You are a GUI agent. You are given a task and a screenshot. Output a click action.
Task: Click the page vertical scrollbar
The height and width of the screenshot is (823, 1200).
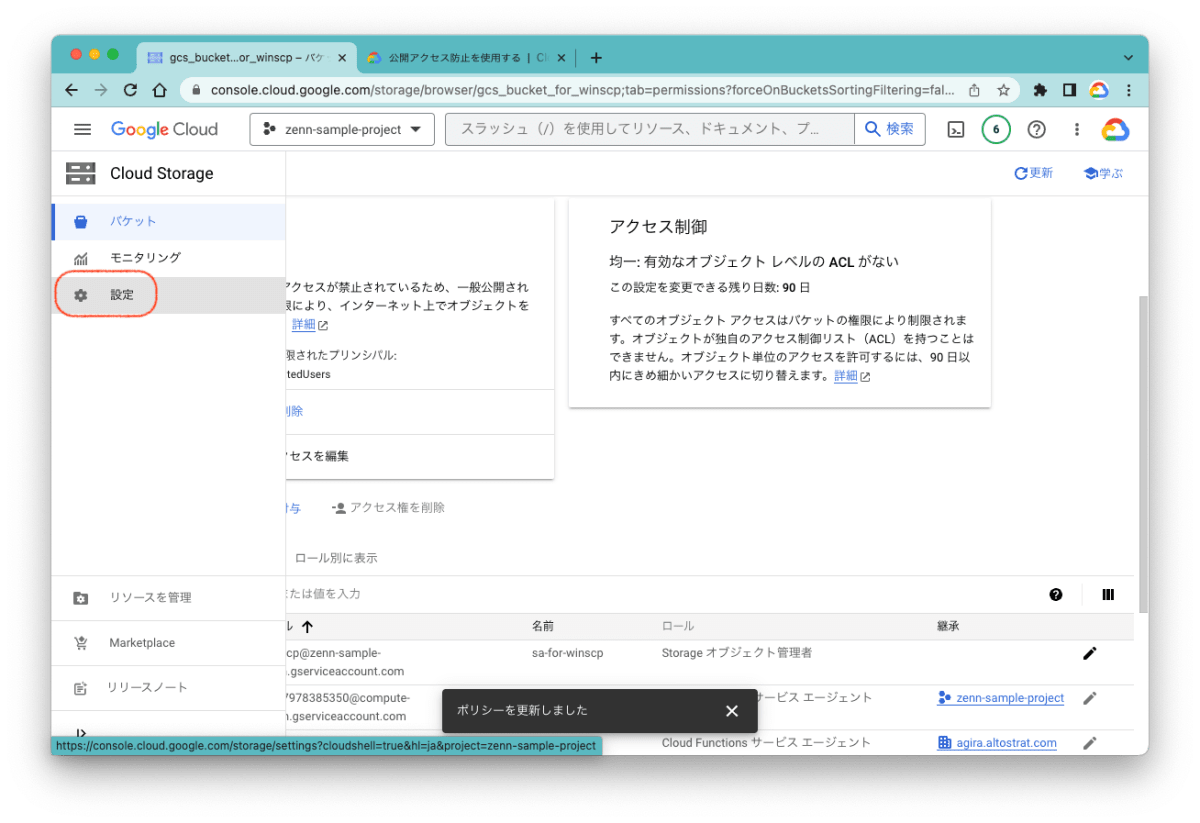pyautogui.click(x=1143, y=454)
